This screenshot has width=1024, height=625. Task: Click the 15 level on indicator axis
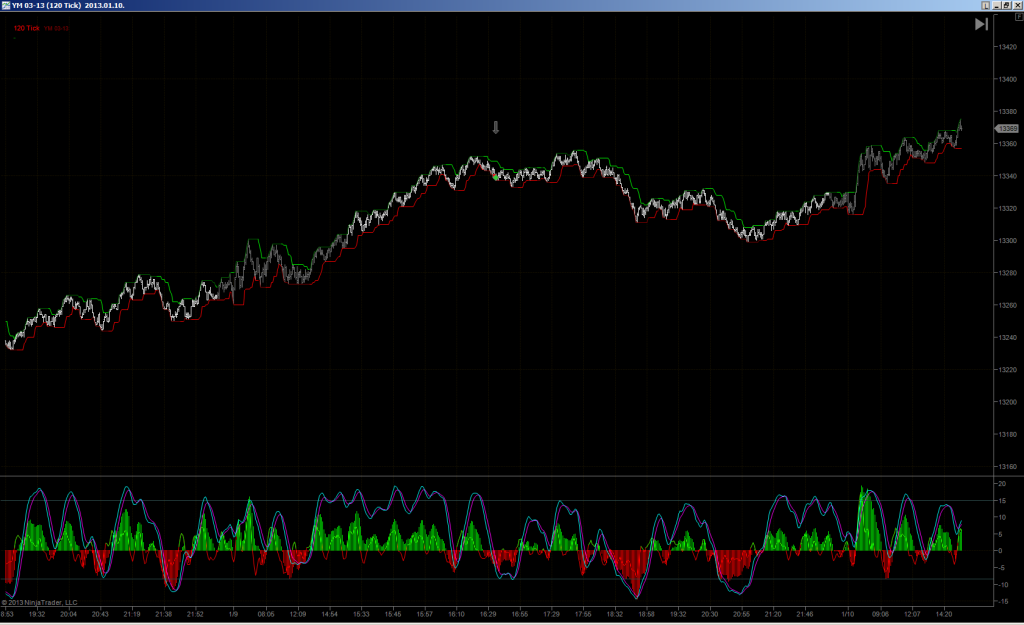click(1002, 501)
